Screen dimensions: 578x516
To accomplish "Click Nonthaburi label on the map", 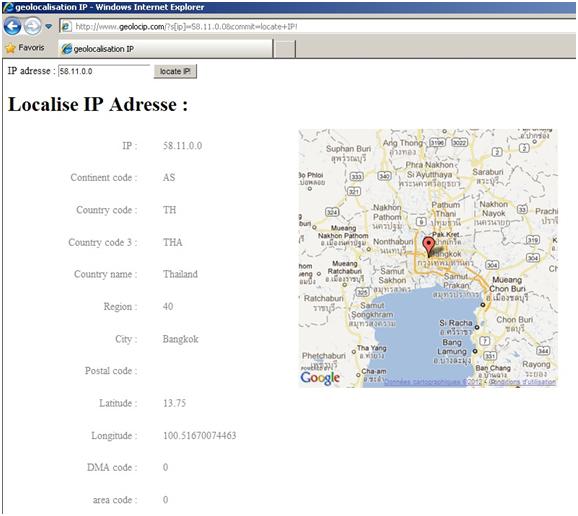I will (393, 242).
